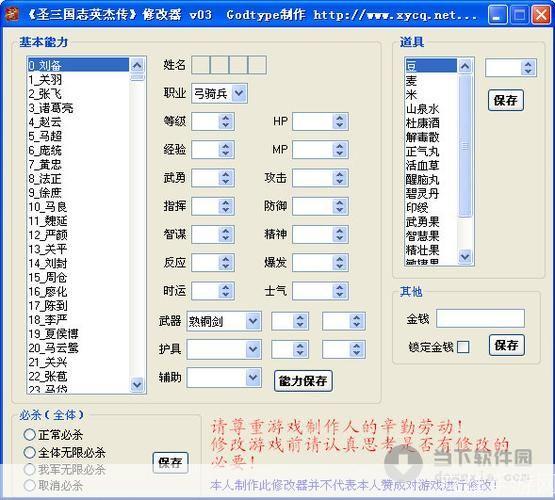Screen dimensions: 555x500
Task: Select 5_马超 in character list
Action: 78,136
